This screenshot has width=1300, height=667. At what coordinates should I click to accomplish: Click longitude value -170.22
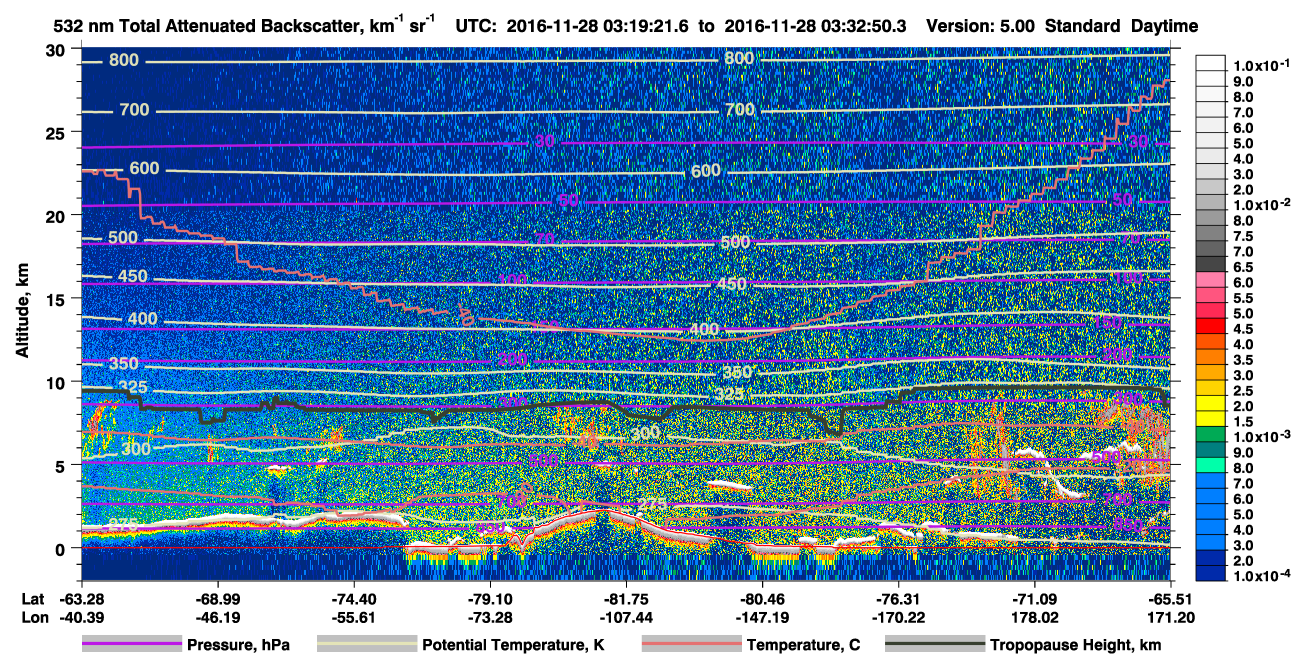pyautogui.click(x=898, y=618)
